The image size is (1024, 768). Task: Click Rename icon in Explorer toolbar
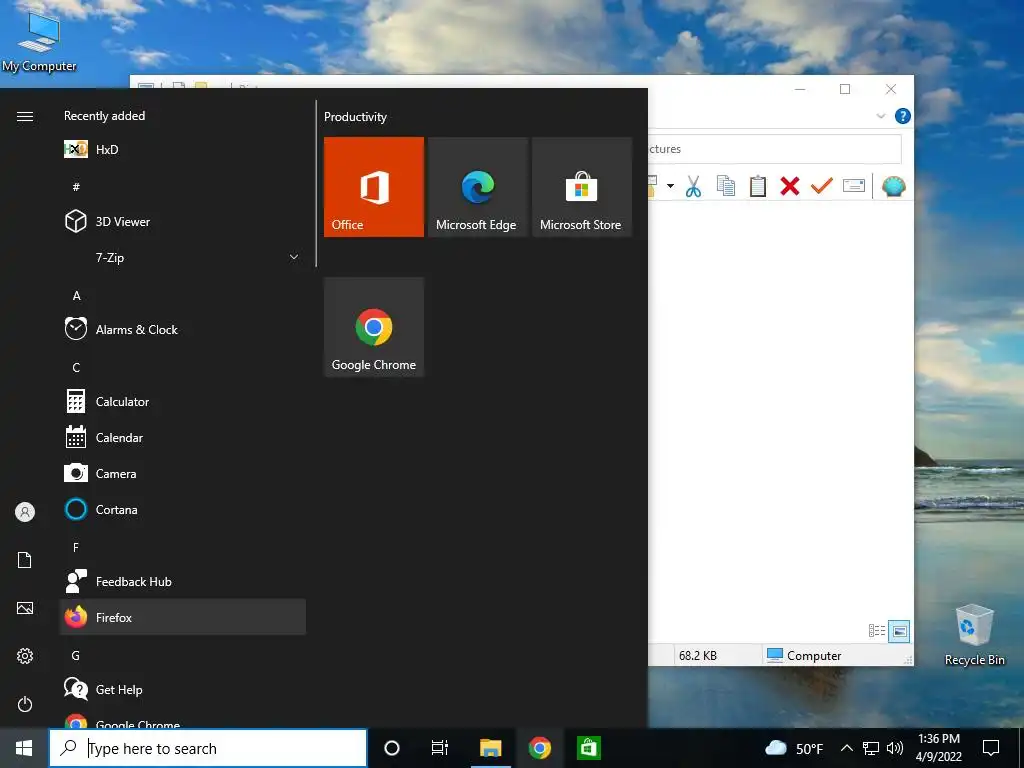click(854, 187)
